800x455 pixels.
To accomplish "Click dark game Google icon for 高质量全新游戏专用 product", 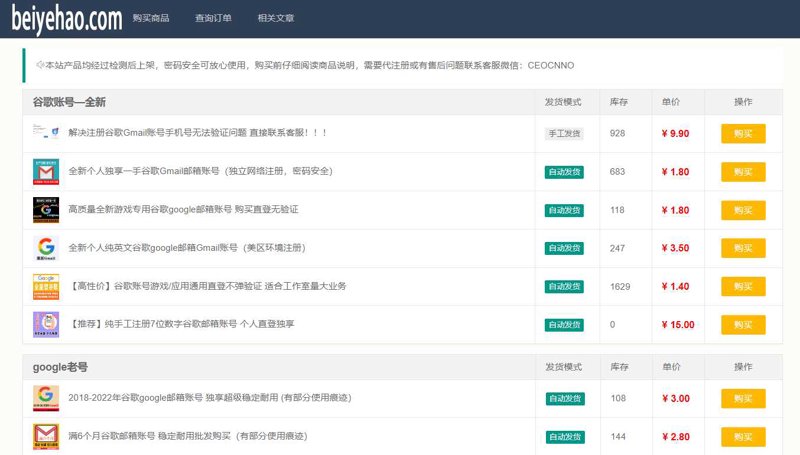I will (x=46, y=210).
